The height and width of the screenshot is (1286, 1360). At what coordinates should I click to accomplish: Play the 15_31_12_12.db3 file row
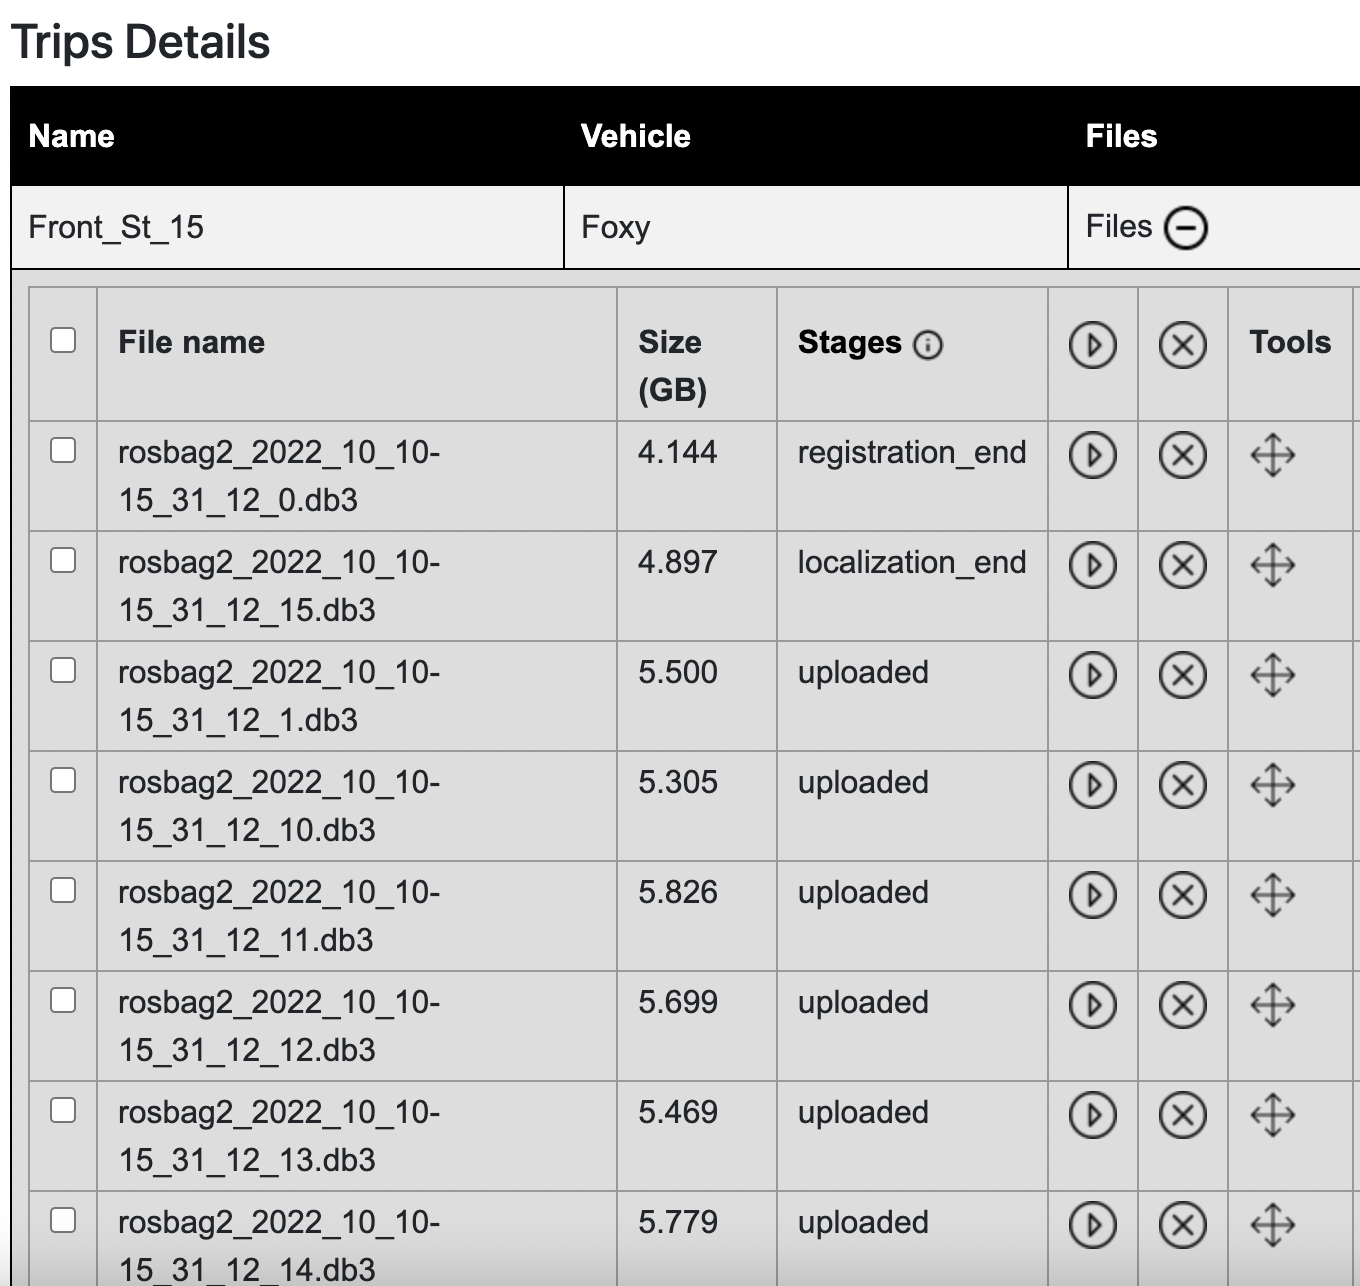(1092, 1005)
